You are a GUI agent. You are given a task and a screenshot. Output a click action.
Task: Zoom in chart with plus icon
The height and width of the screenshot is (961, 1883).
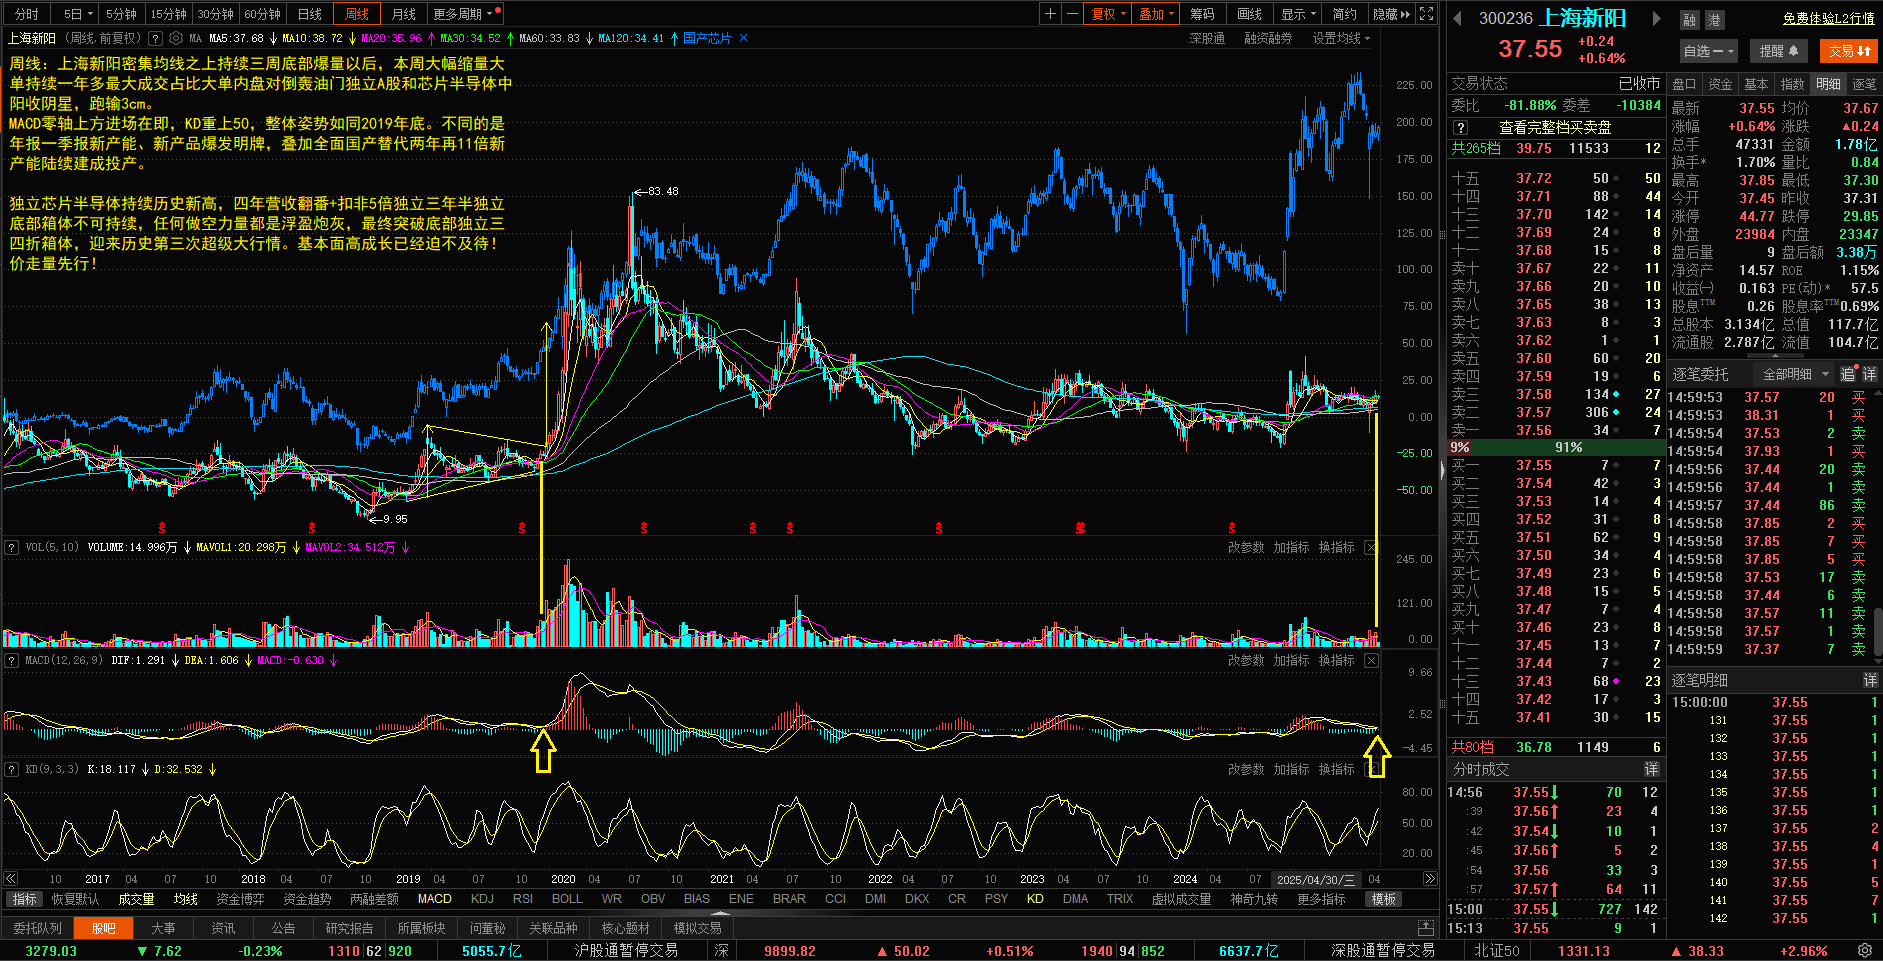click(1050, 14)
